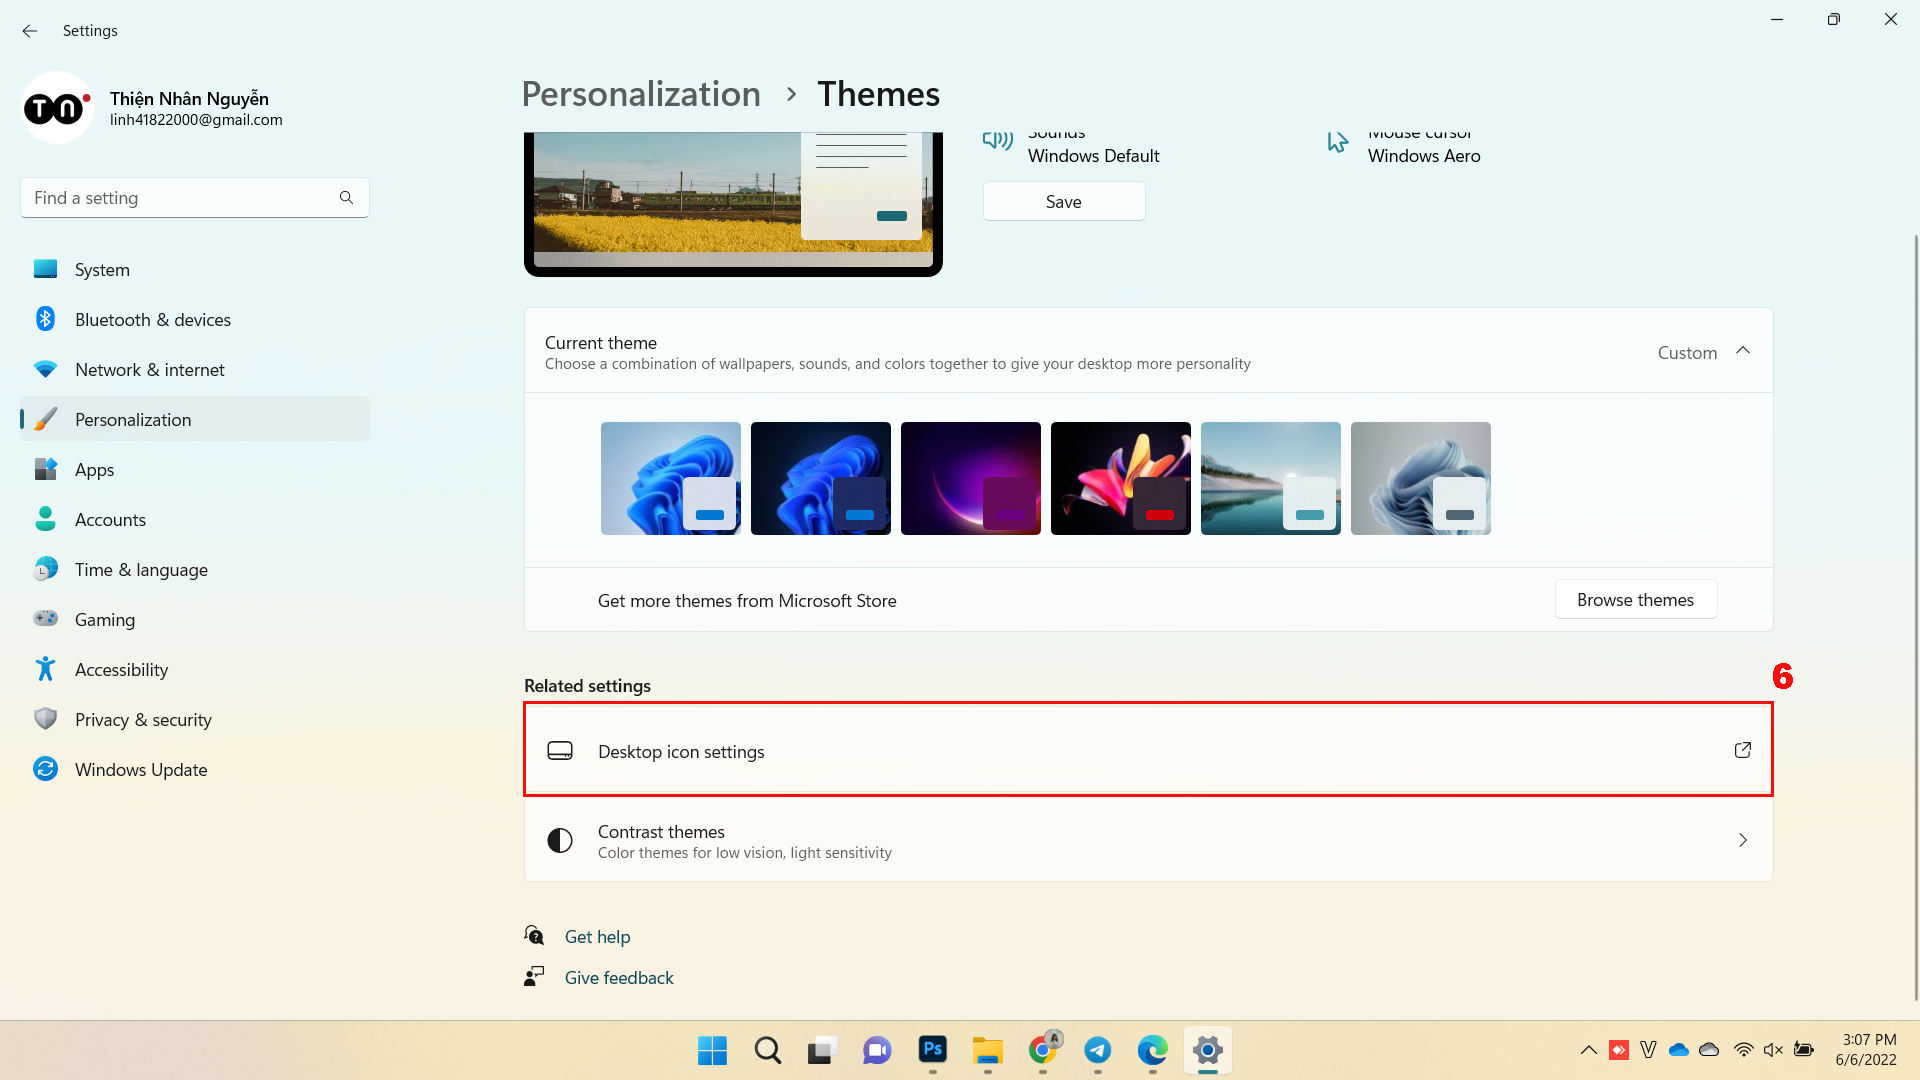Open the blue OneDrive tray icon

[x=1679, y=1050]
